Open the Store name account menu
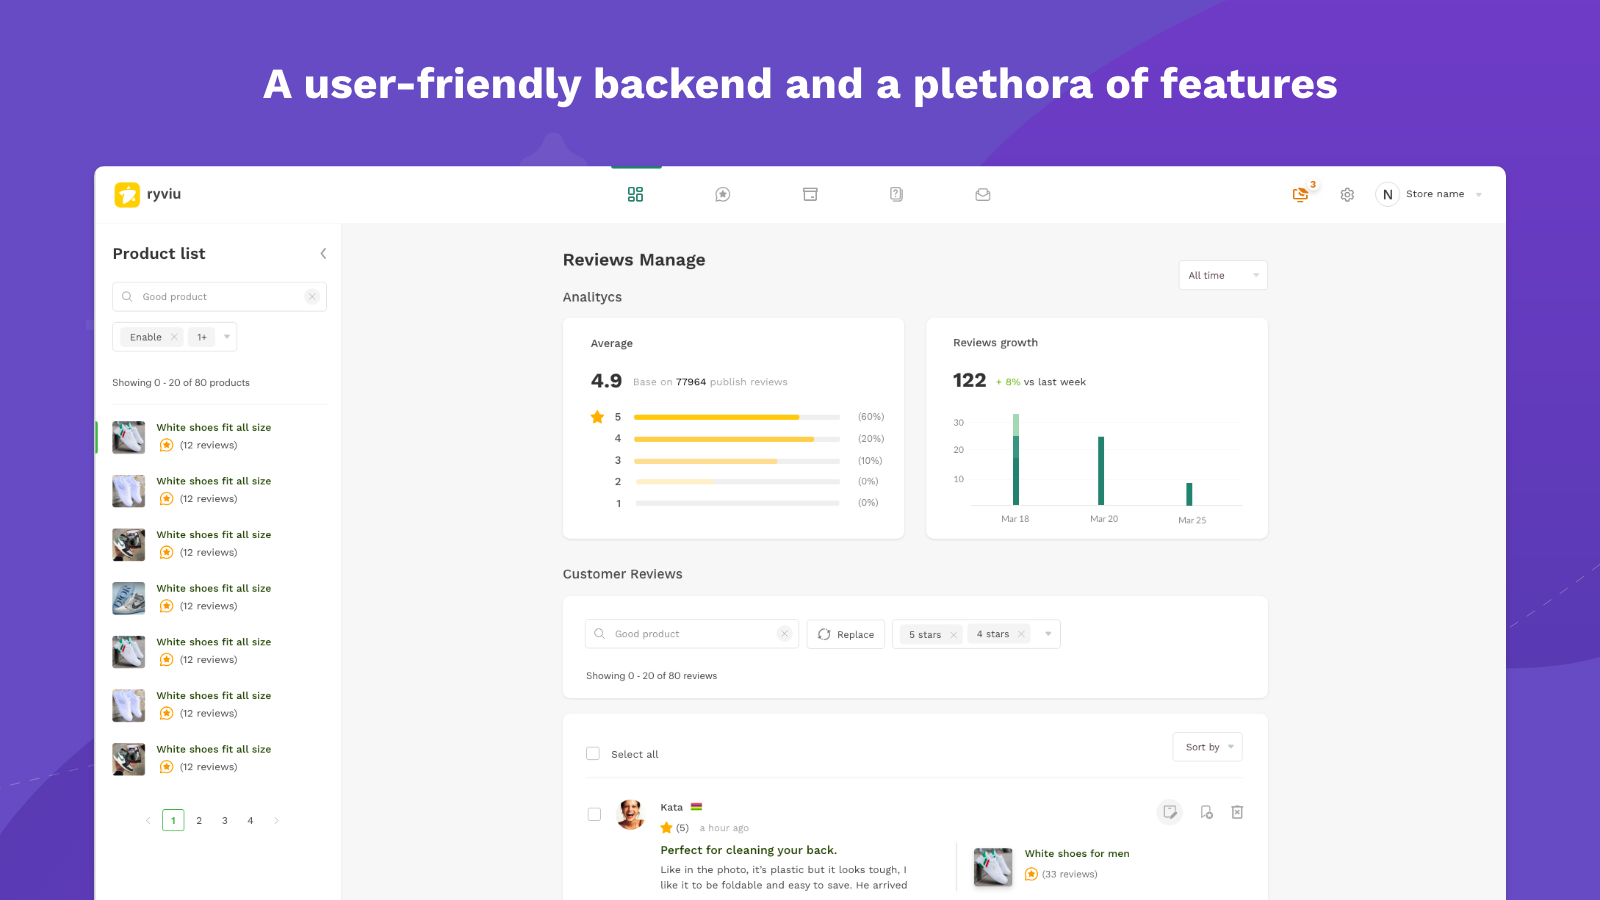Screen dimensions: 1600x900 tap(1434, 194)
